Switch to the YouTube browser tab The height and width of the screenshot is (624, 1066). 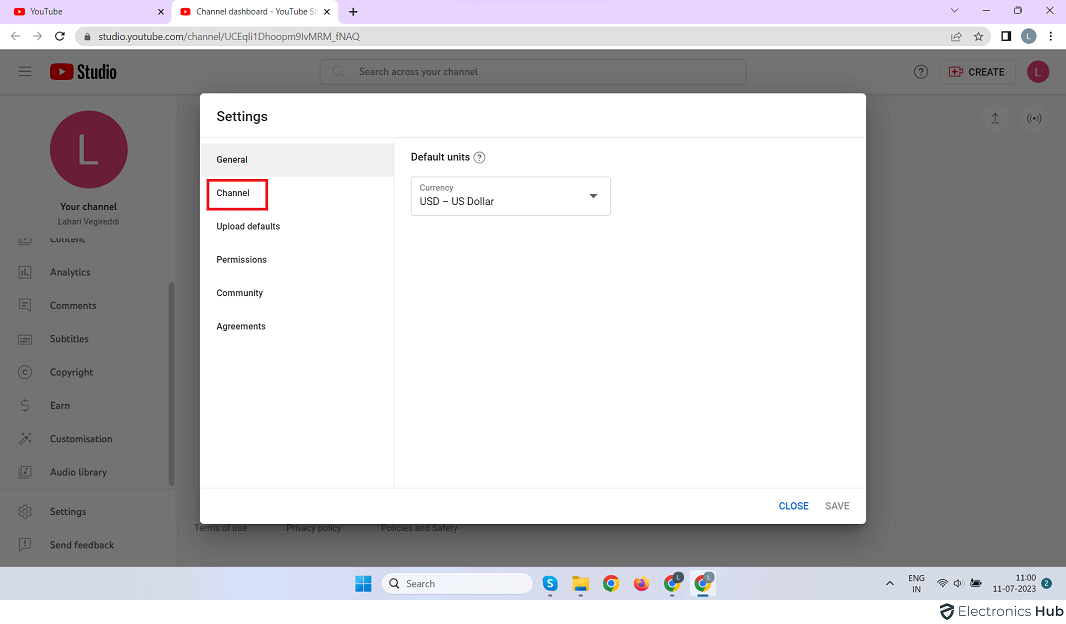click(85, 12)
